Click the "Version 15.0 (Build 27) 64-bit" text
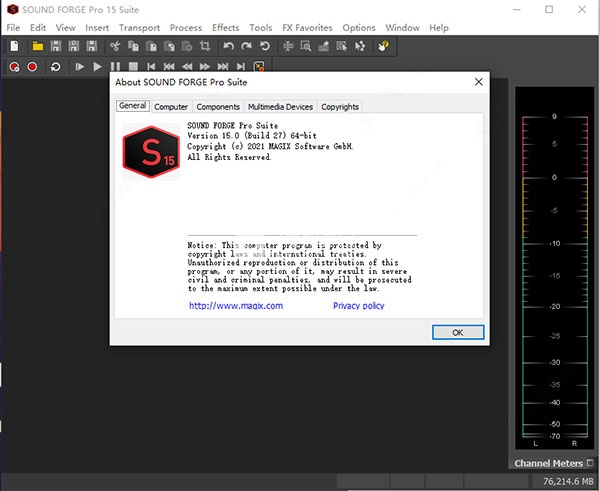600x491 pixels. 252,136
